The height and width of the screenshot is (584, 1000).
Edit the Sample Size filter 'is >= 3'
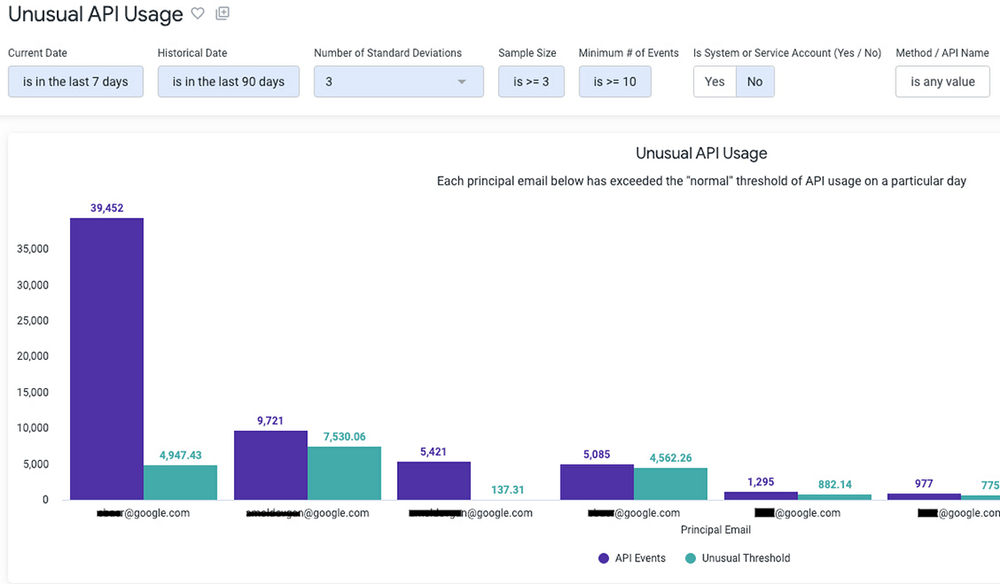pos(531,82)
